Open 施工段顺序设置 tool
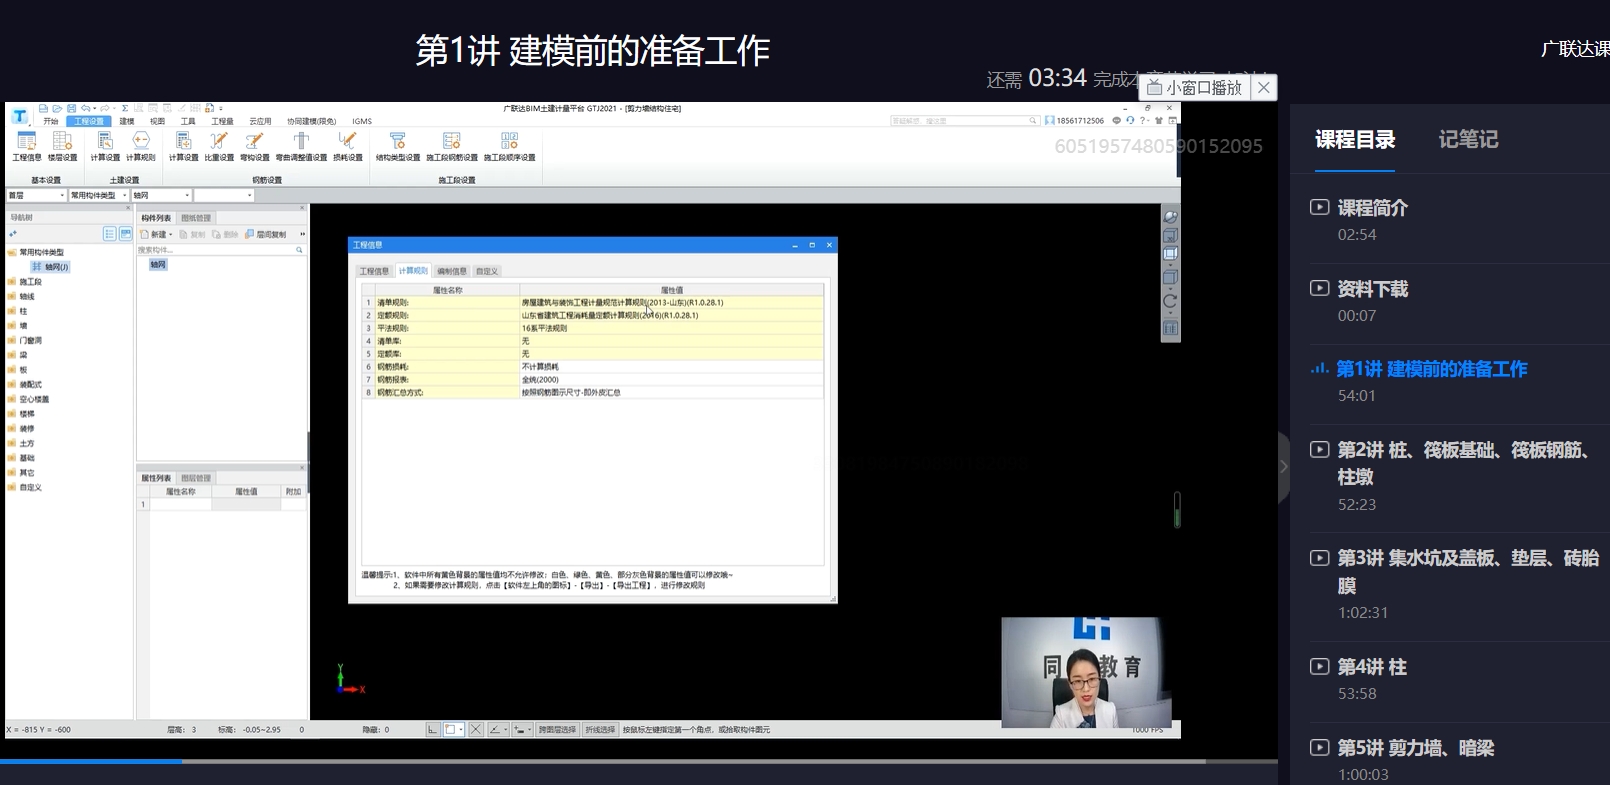This screenshot has width=1610, height=785. pos(510,146)
